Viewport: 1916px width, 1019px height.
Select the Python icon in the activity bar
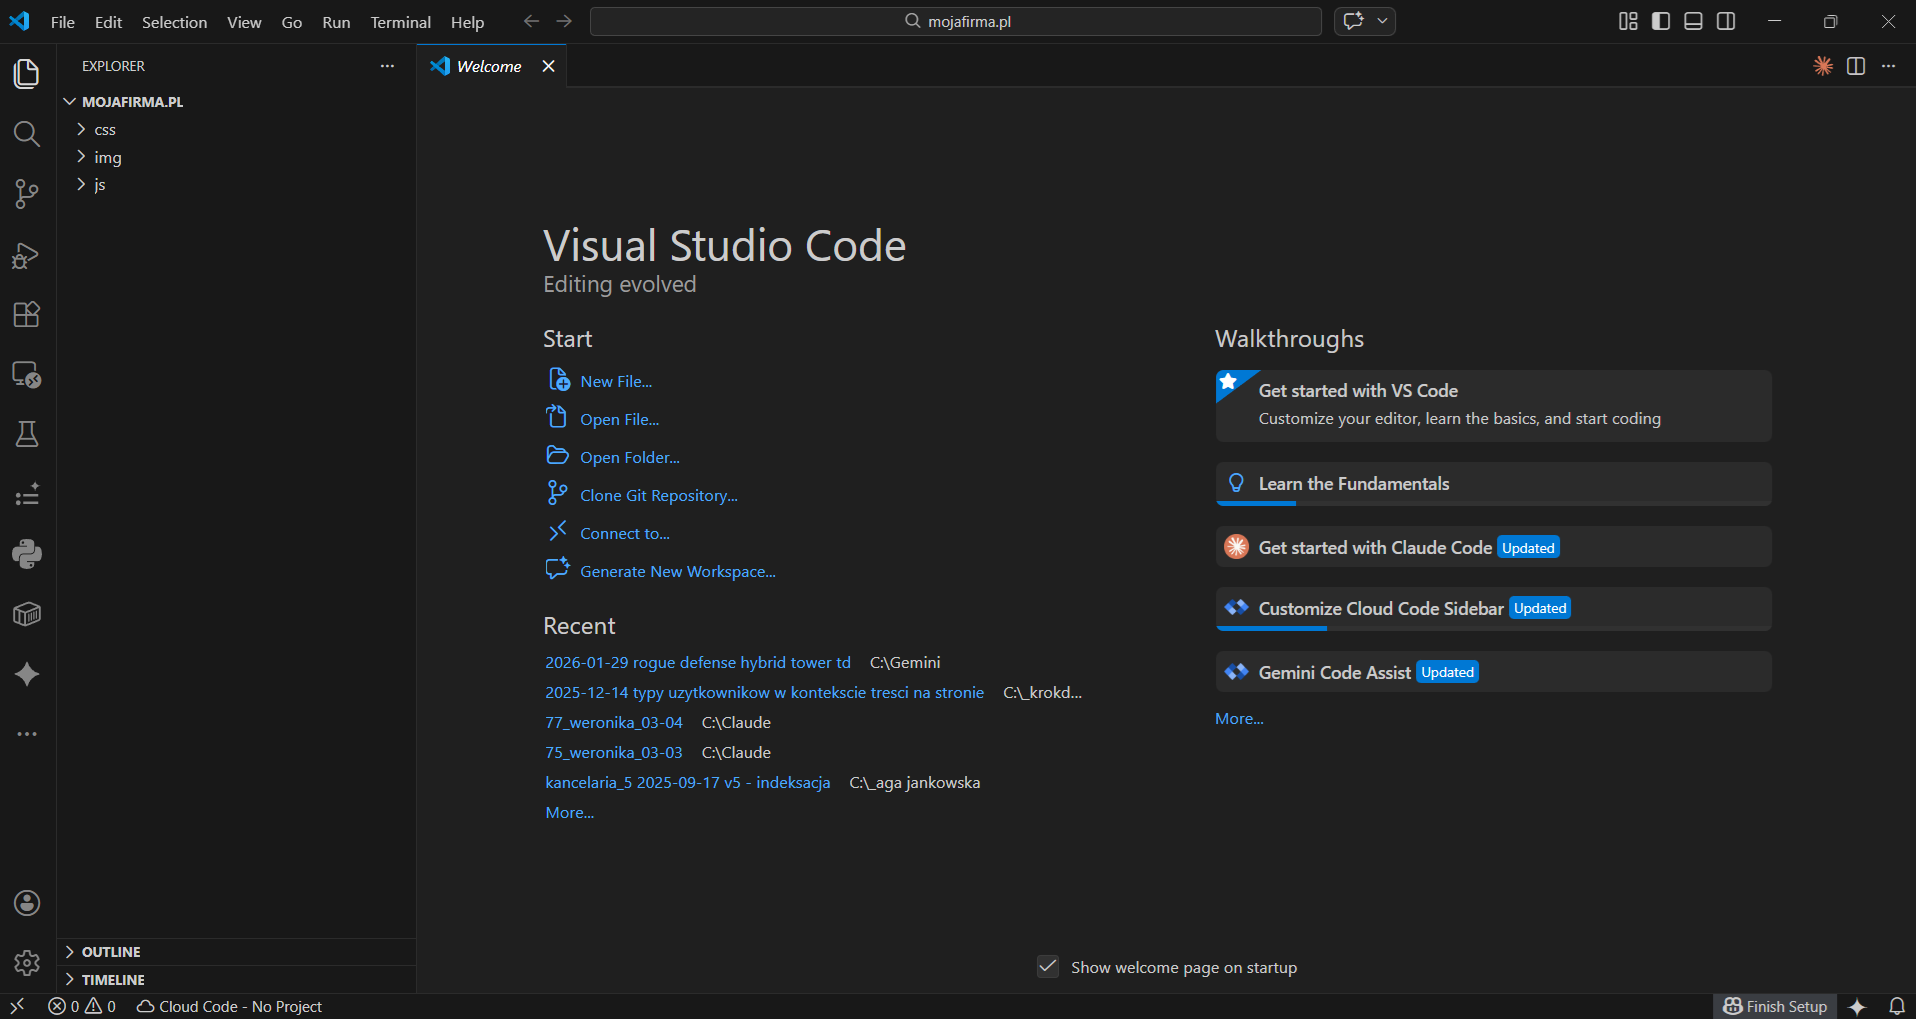(26, 553)
